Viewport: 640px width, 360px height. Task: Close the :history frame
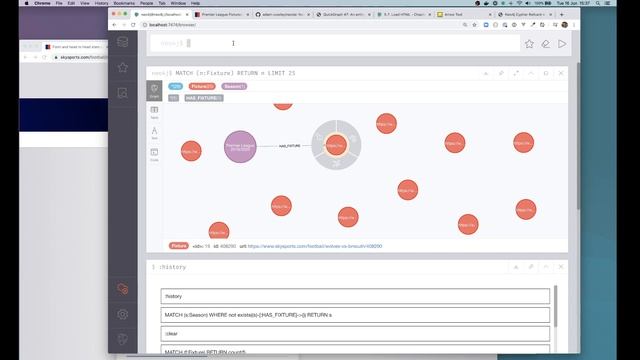(561, 267)
